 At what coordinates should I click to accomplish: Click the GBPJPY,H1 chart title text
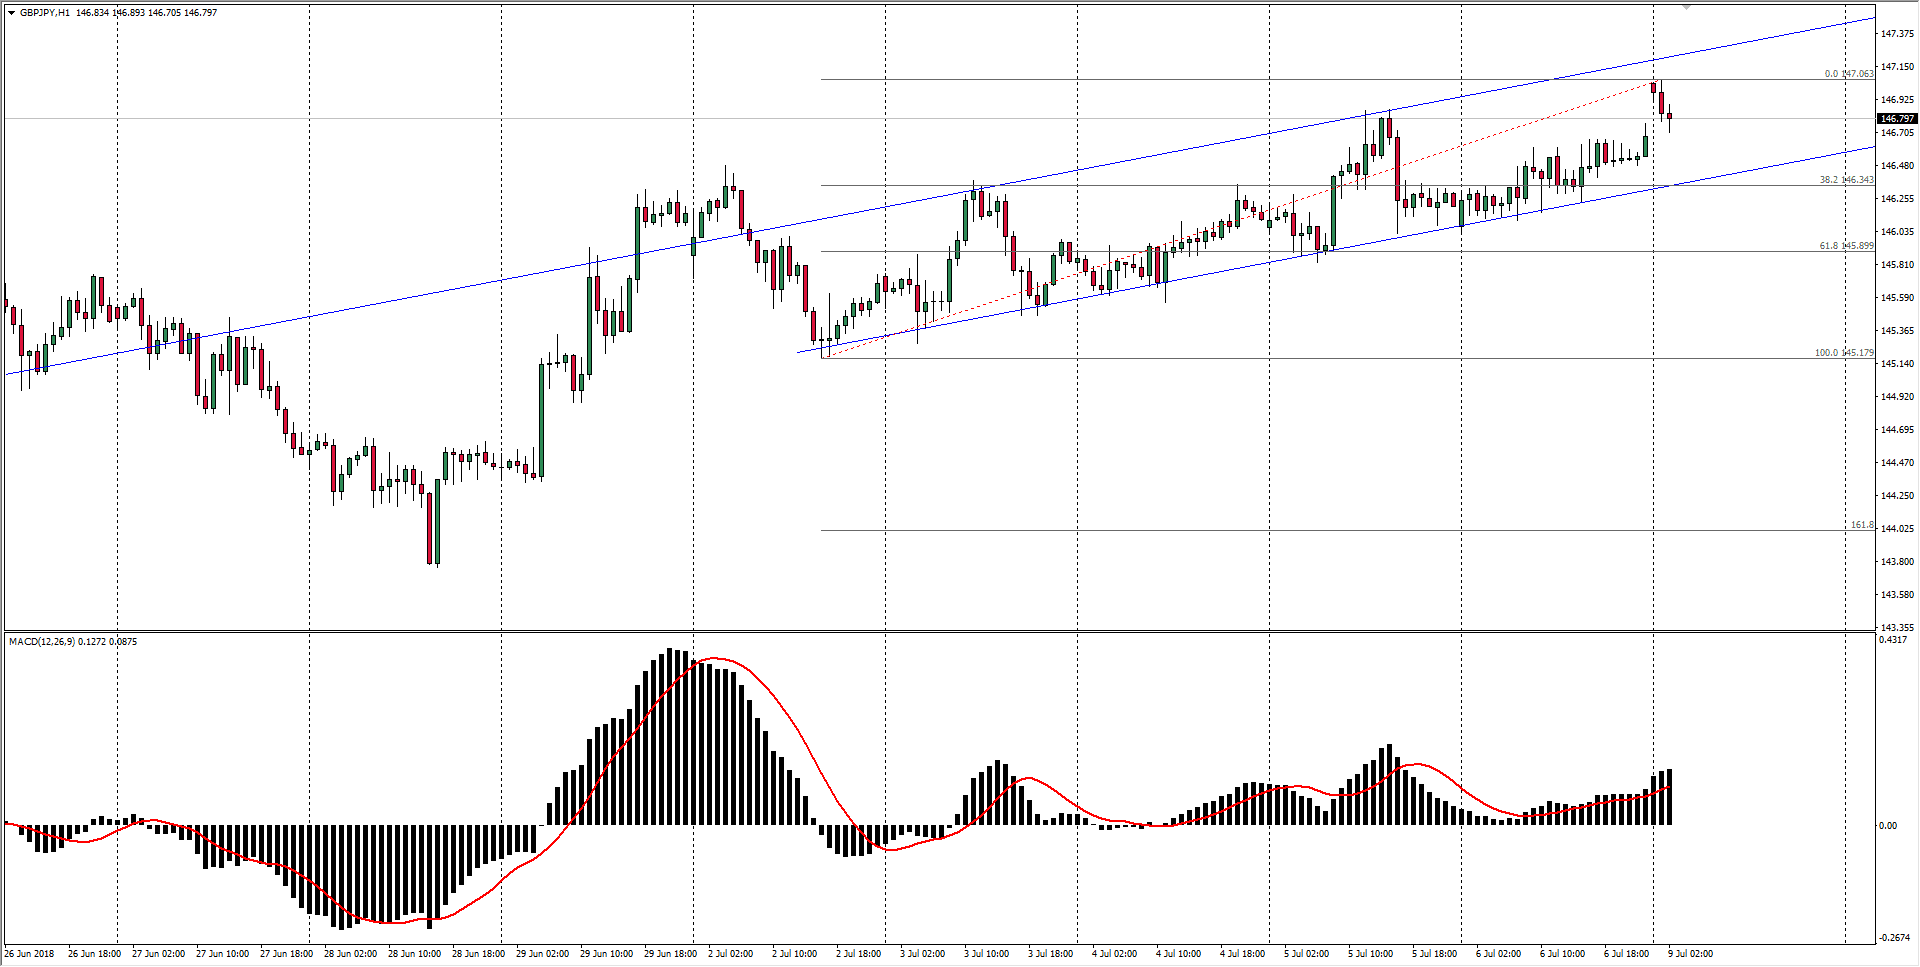pos(45,13)
